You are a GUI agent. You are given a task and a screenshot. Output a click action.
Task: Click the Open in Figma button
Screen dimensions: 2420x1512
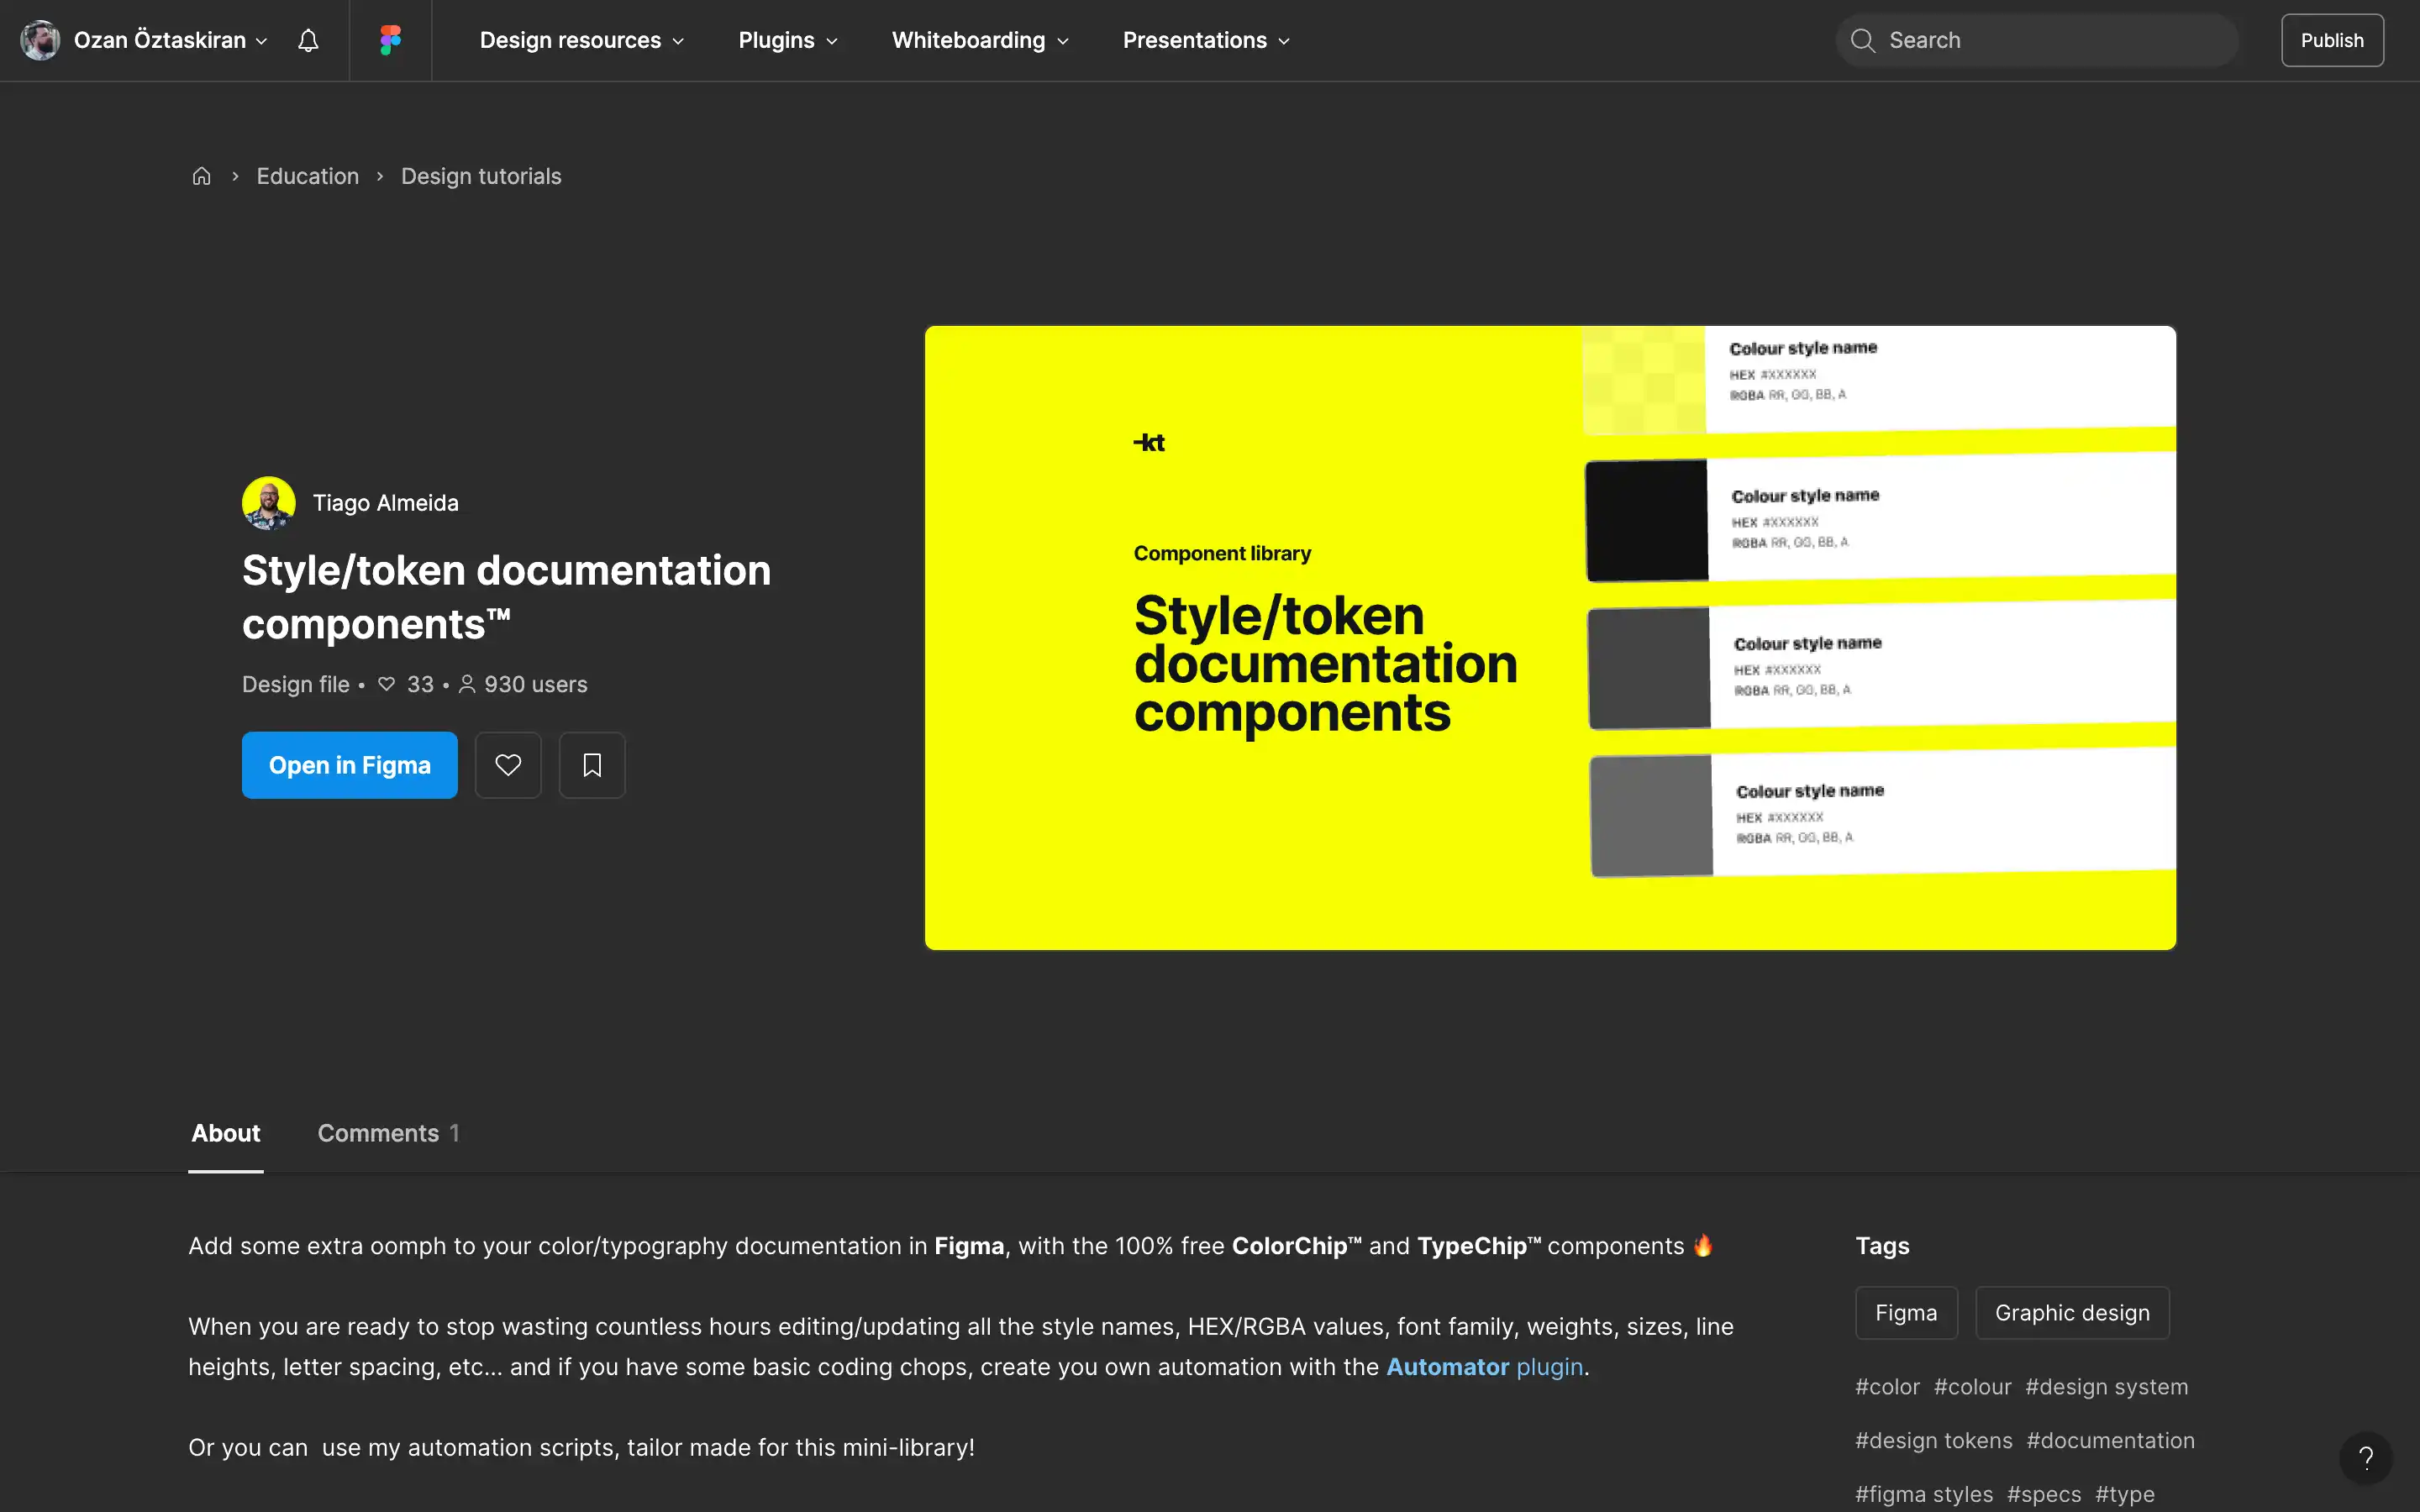350,765
